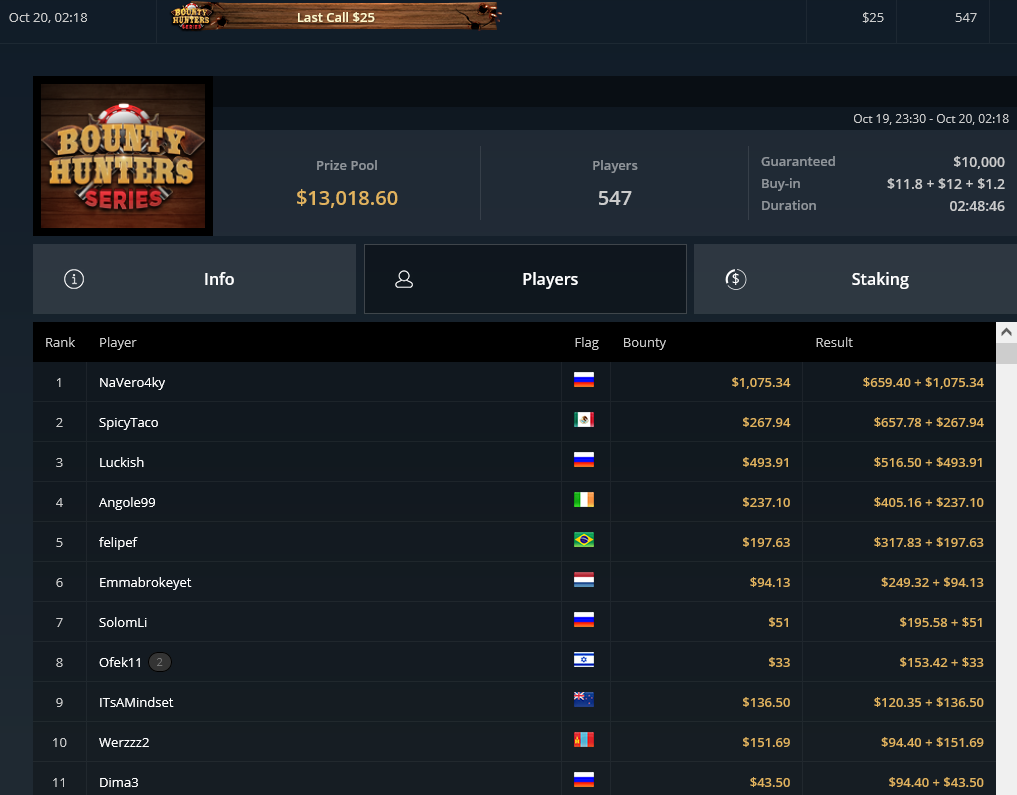Viewport: 1017px width, 795px height.
Task: Click SpicyTaco's Mexican flag icon
Action: click(x=584, y=420)
